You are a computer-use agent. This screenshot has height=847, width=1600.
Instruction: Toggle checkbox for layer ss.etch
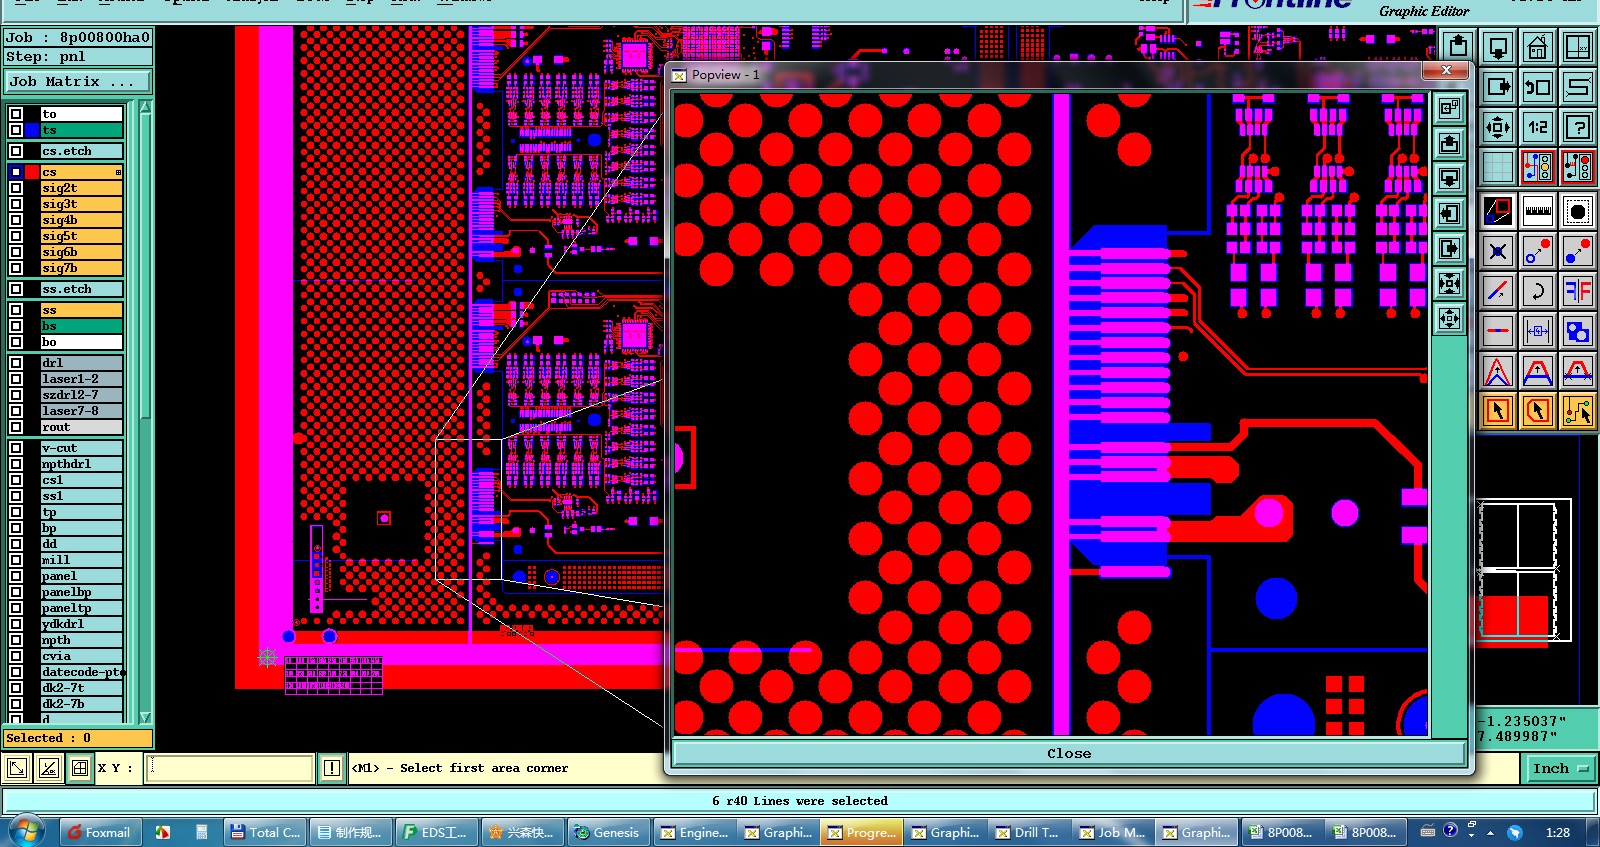pos(16,289)
